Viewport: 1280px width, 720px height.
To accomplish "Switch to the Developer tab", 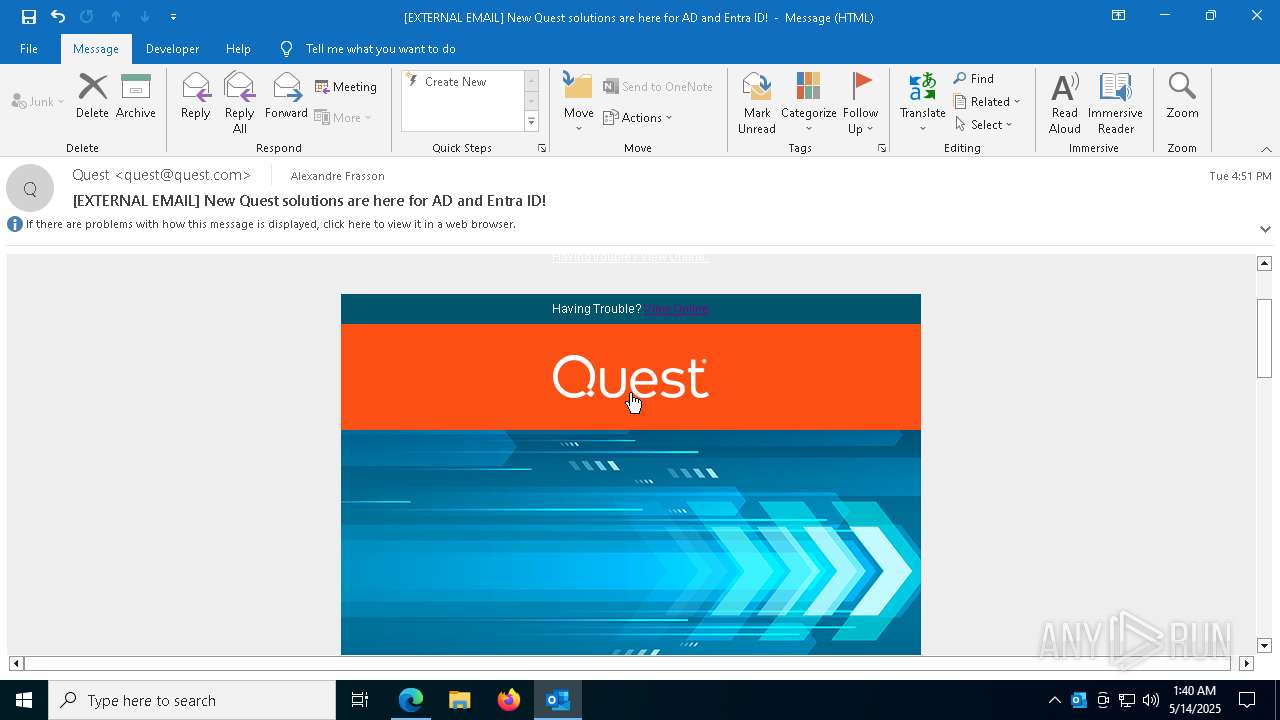I will pos(172,49).
